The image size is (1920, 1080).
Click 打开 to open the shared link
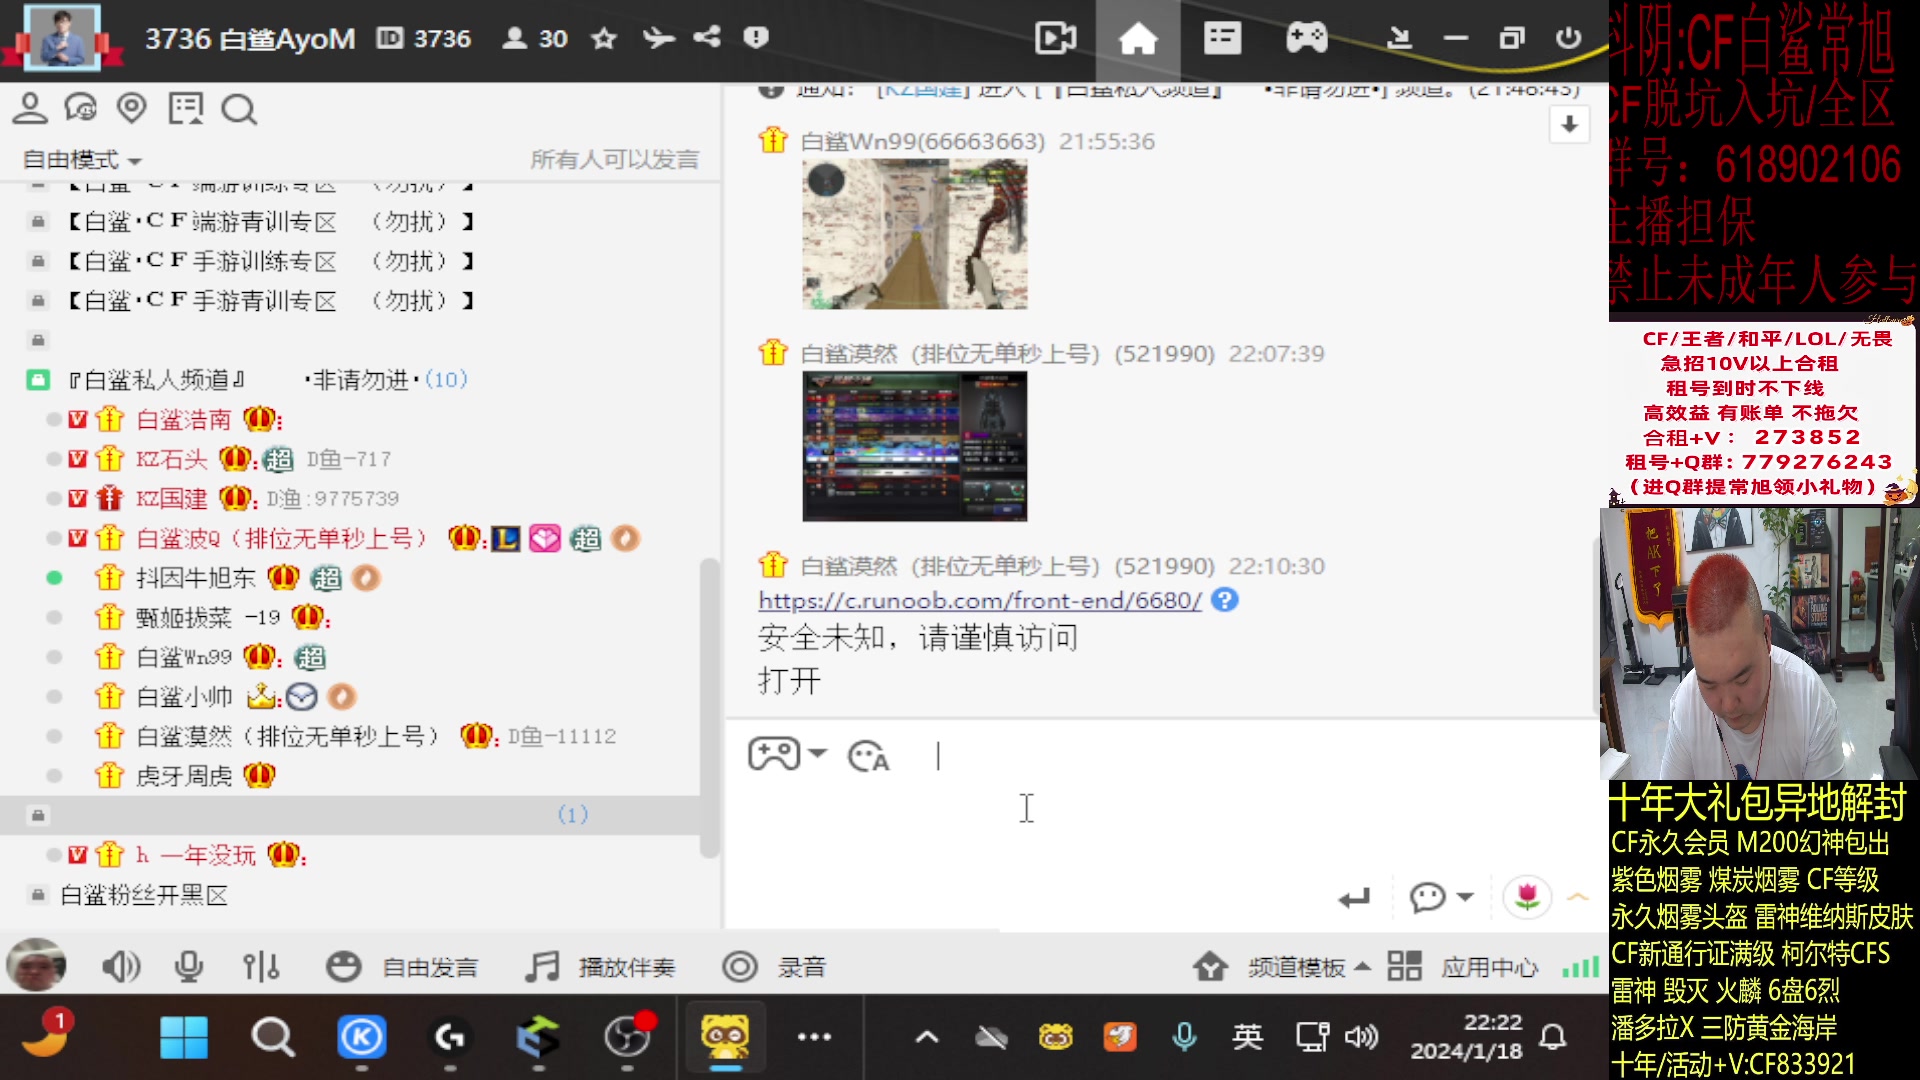pos(789,680)
